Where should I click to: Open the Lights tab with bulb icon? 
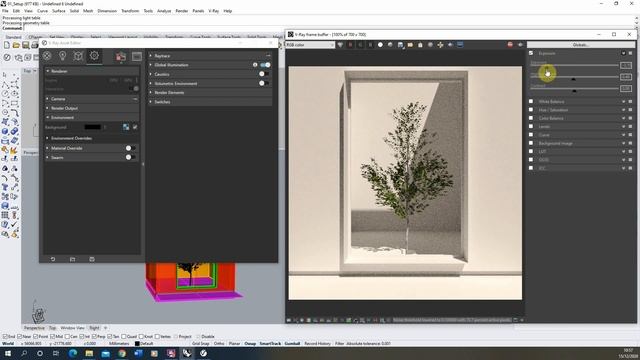pyautogui.click(x=62, y=56)
